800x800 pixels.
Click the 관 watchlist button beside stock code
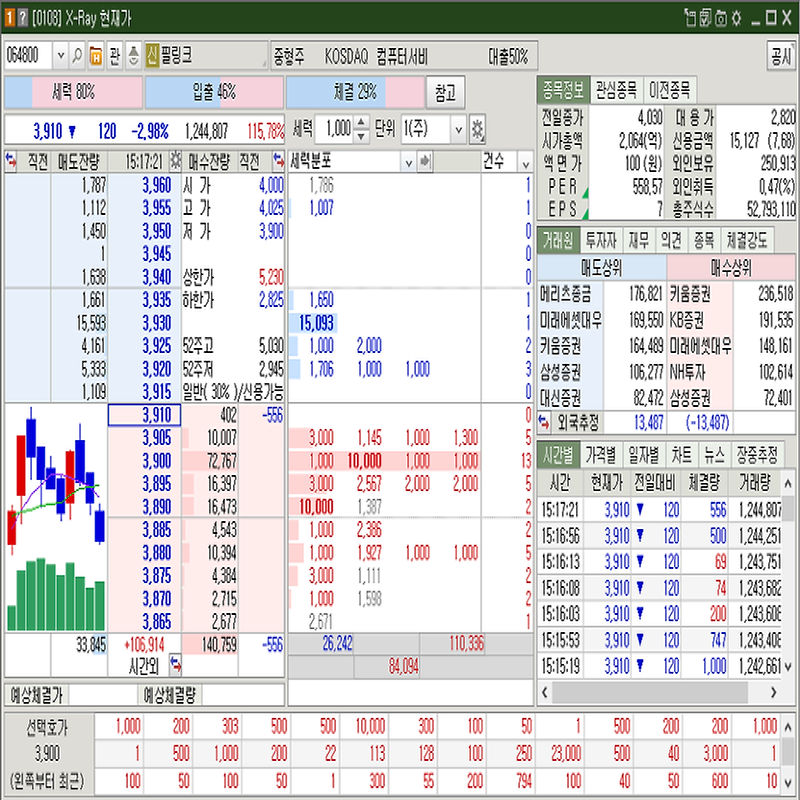(x=115, y=56)
